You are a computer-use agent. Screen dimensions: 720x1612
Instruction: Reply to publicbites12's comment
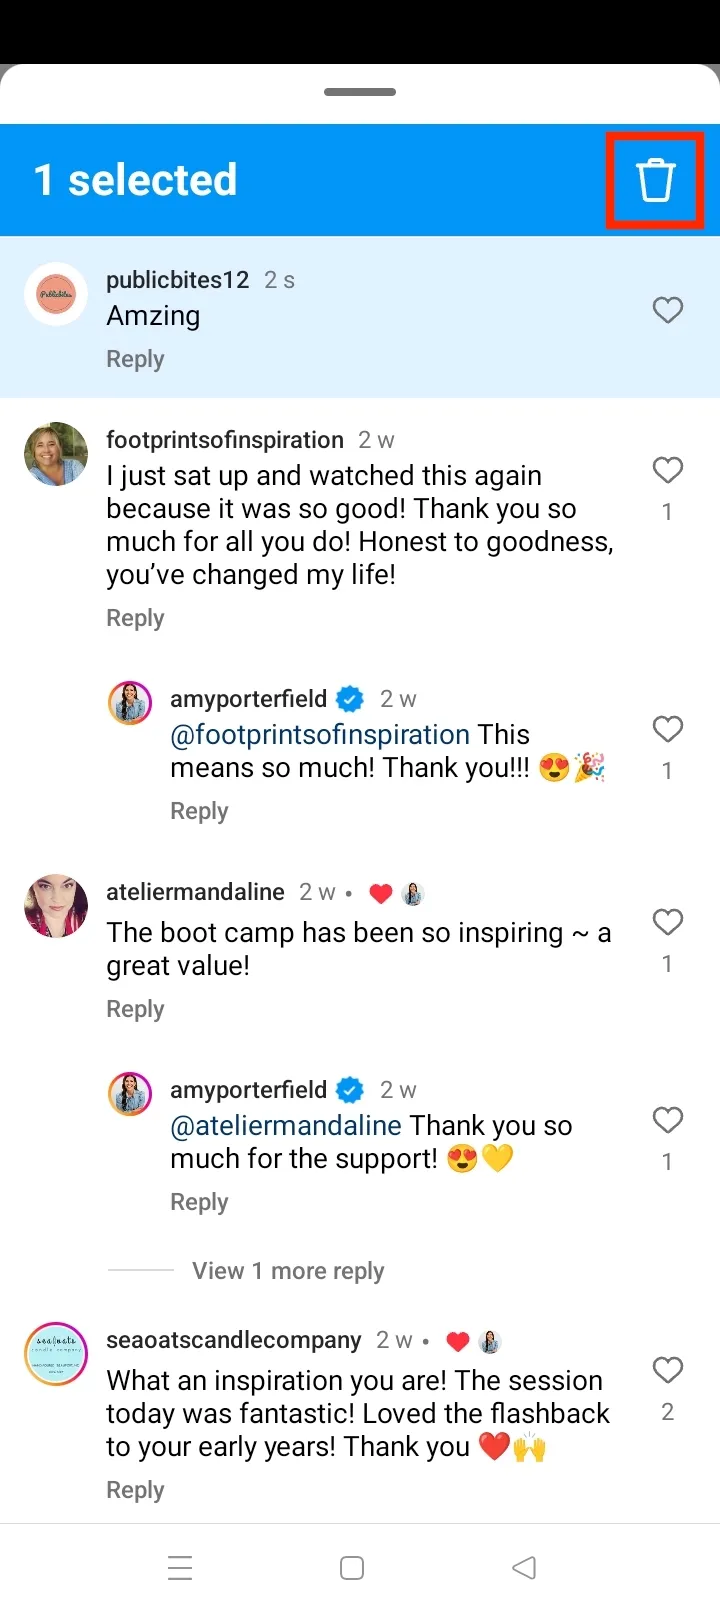click(x=135, y=359)
